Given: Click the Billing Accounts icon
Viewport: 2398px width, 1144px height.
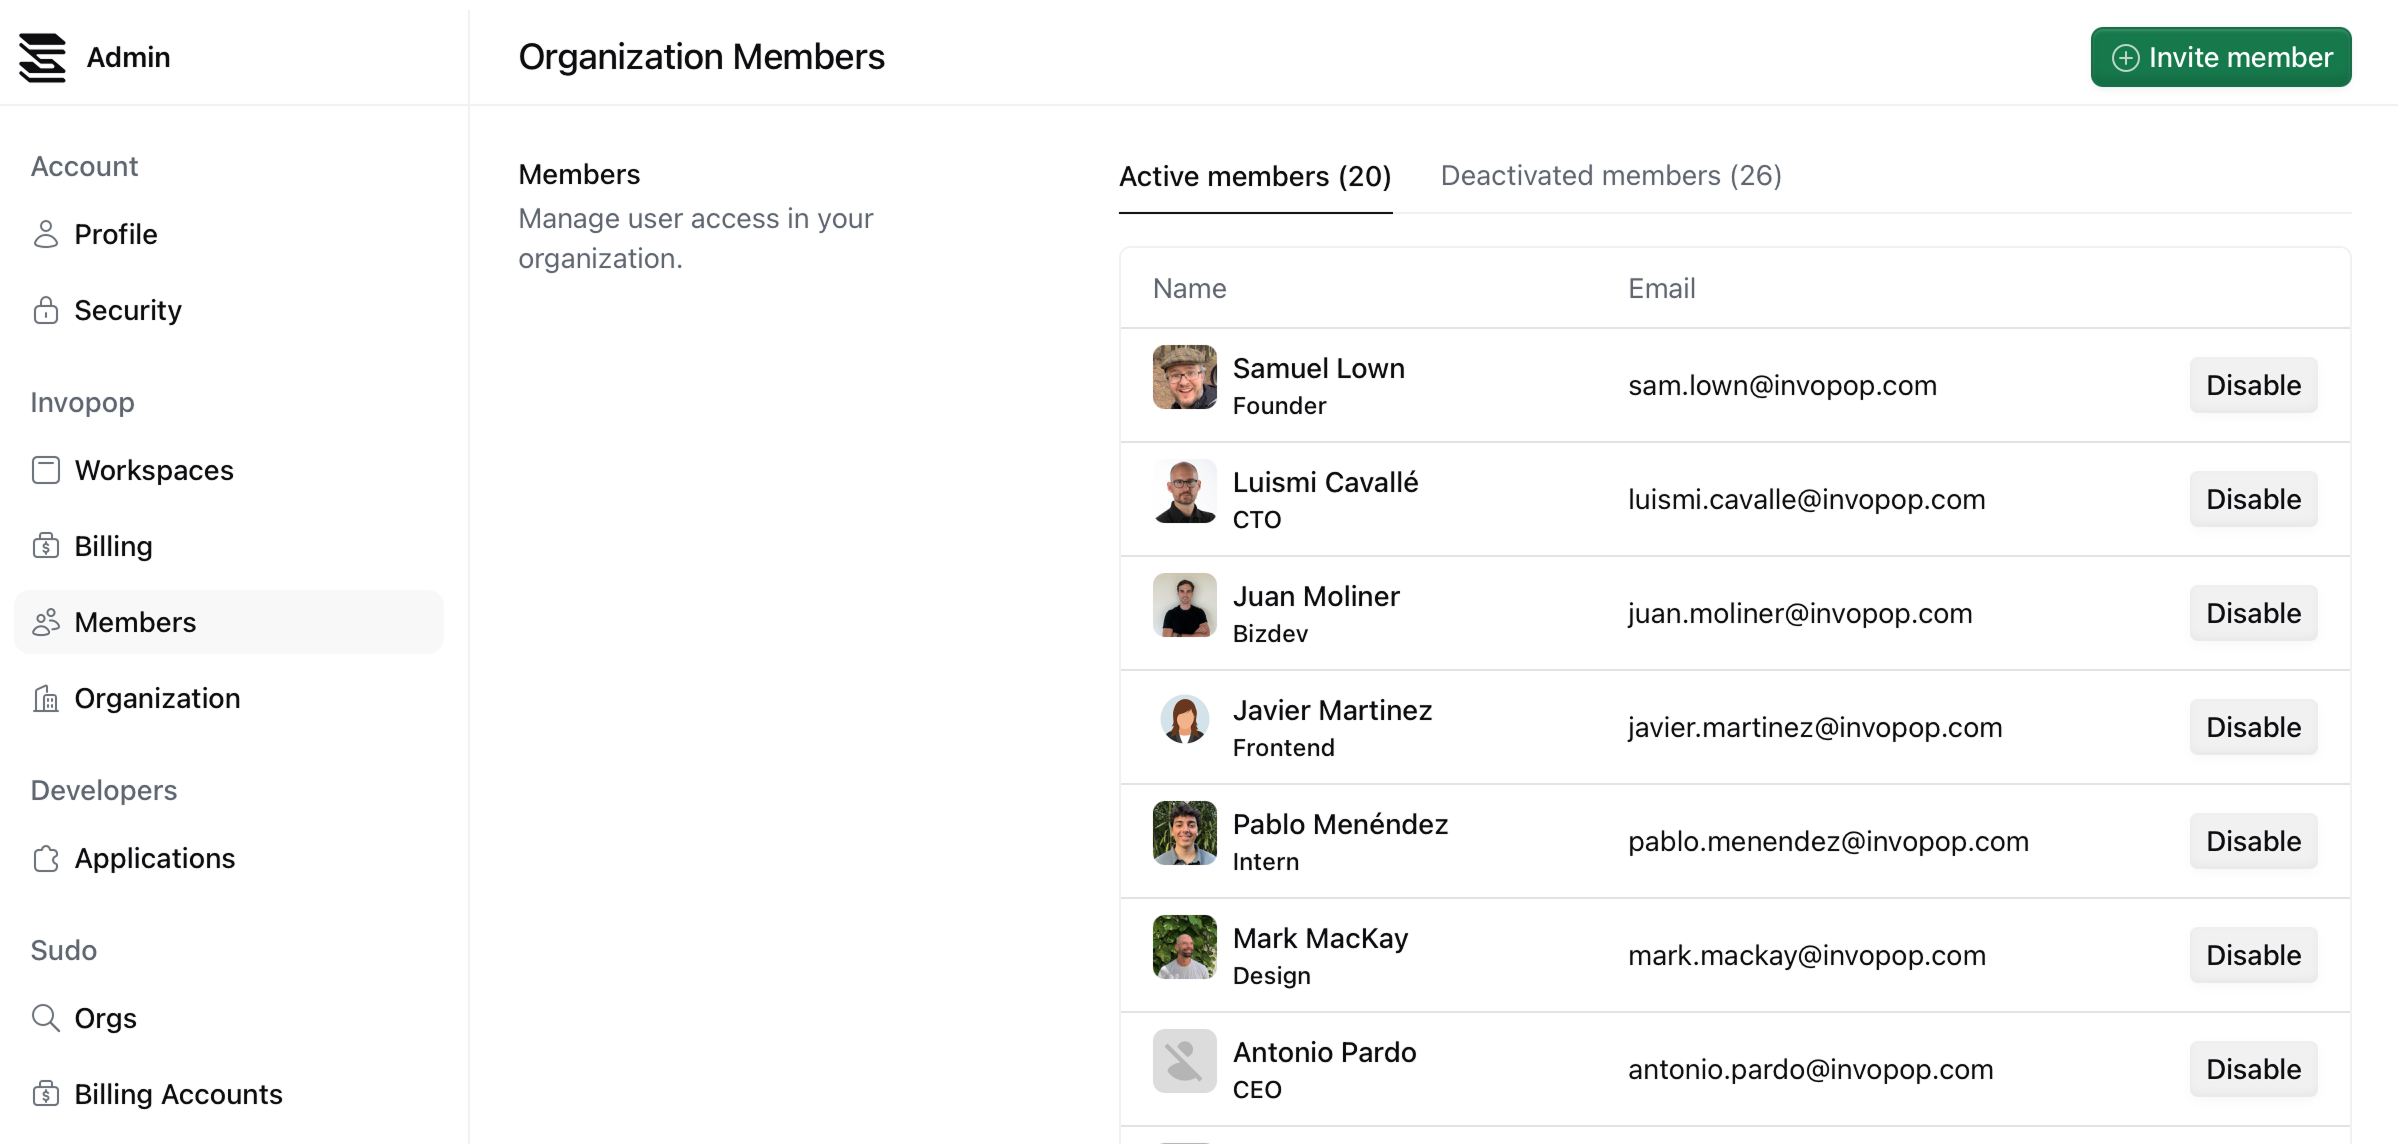Looking at the screenshot, I should [46, 1094].
